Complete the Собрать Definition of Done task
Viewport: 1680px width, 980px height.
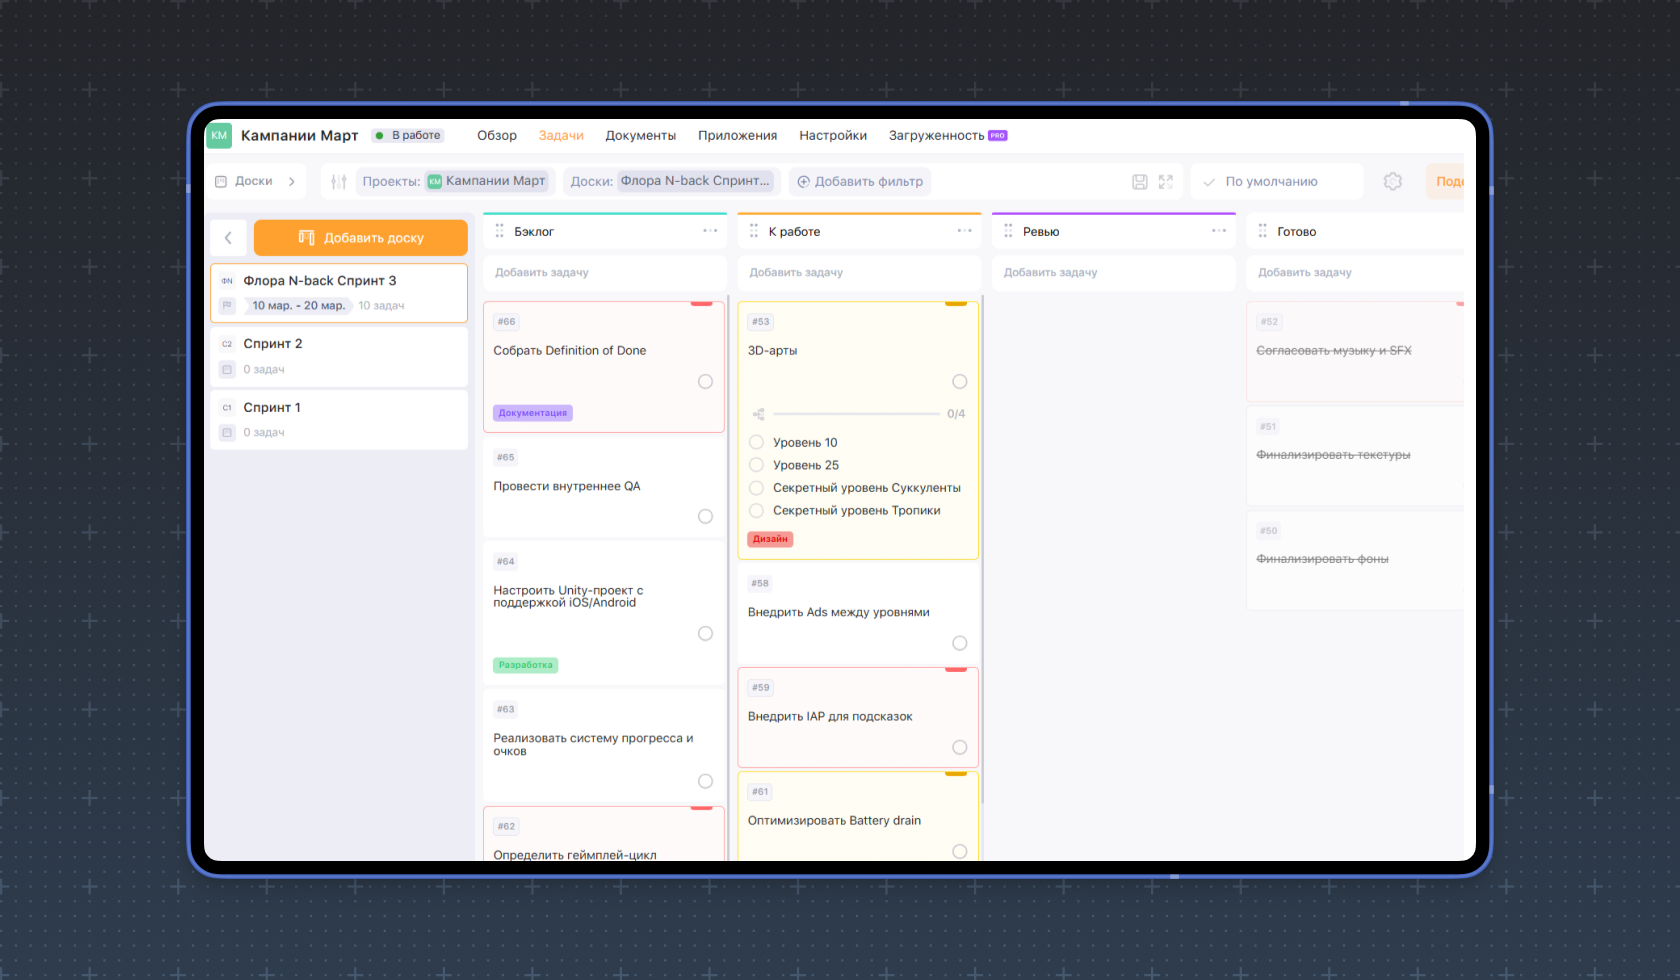click(705, 381)
